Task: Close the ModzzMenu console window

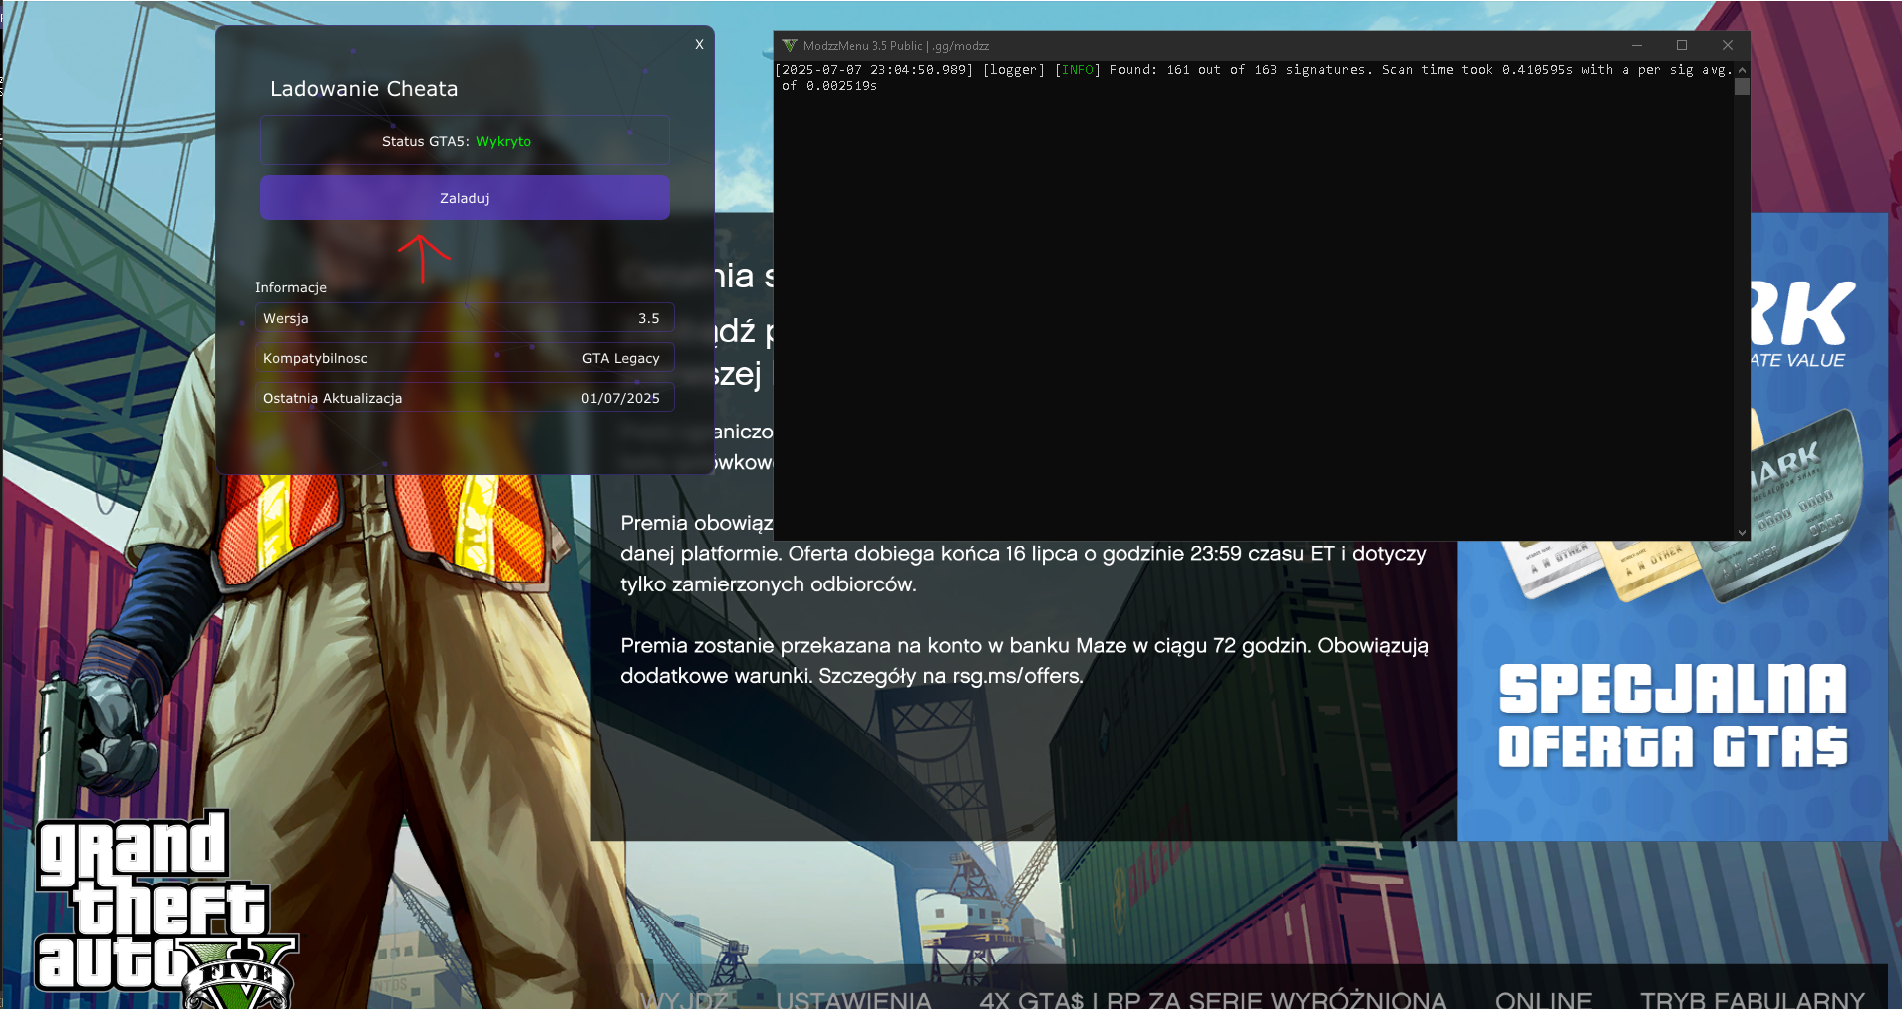Action: tap(1727, 46)
